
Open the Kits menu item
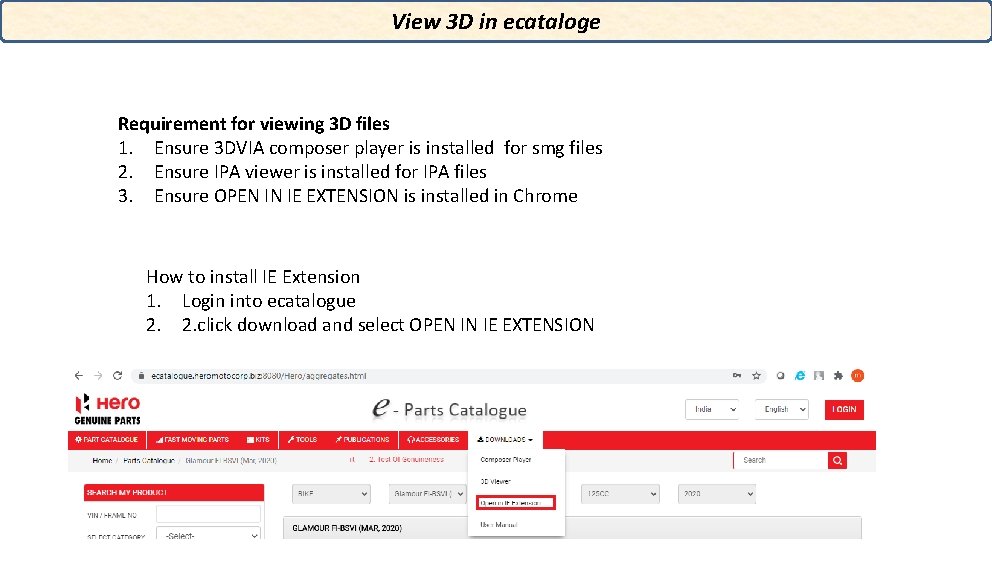click(x=258, y=439)
